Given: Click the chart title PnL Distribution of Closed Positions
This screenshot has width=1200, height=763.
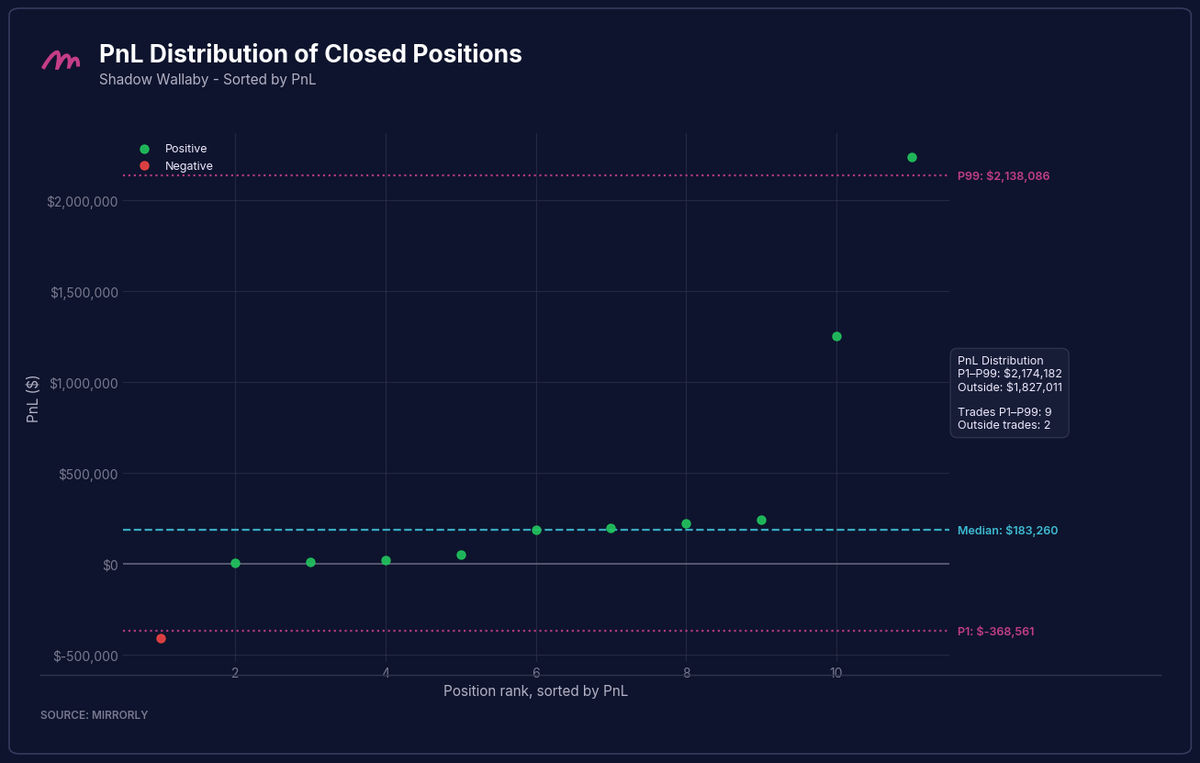Looking at the screenshot, I should [310, 54].
